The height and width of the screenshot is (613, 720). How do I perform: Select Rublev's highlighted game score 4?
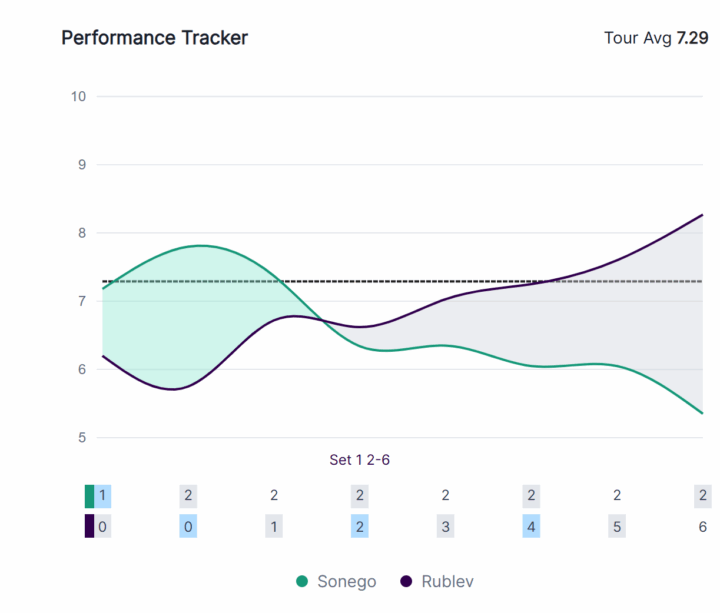[531, 527]
